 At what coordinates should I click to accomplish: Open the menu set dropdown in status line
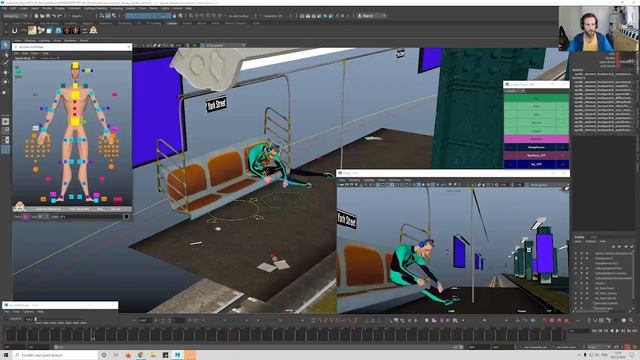pos(15,16)
